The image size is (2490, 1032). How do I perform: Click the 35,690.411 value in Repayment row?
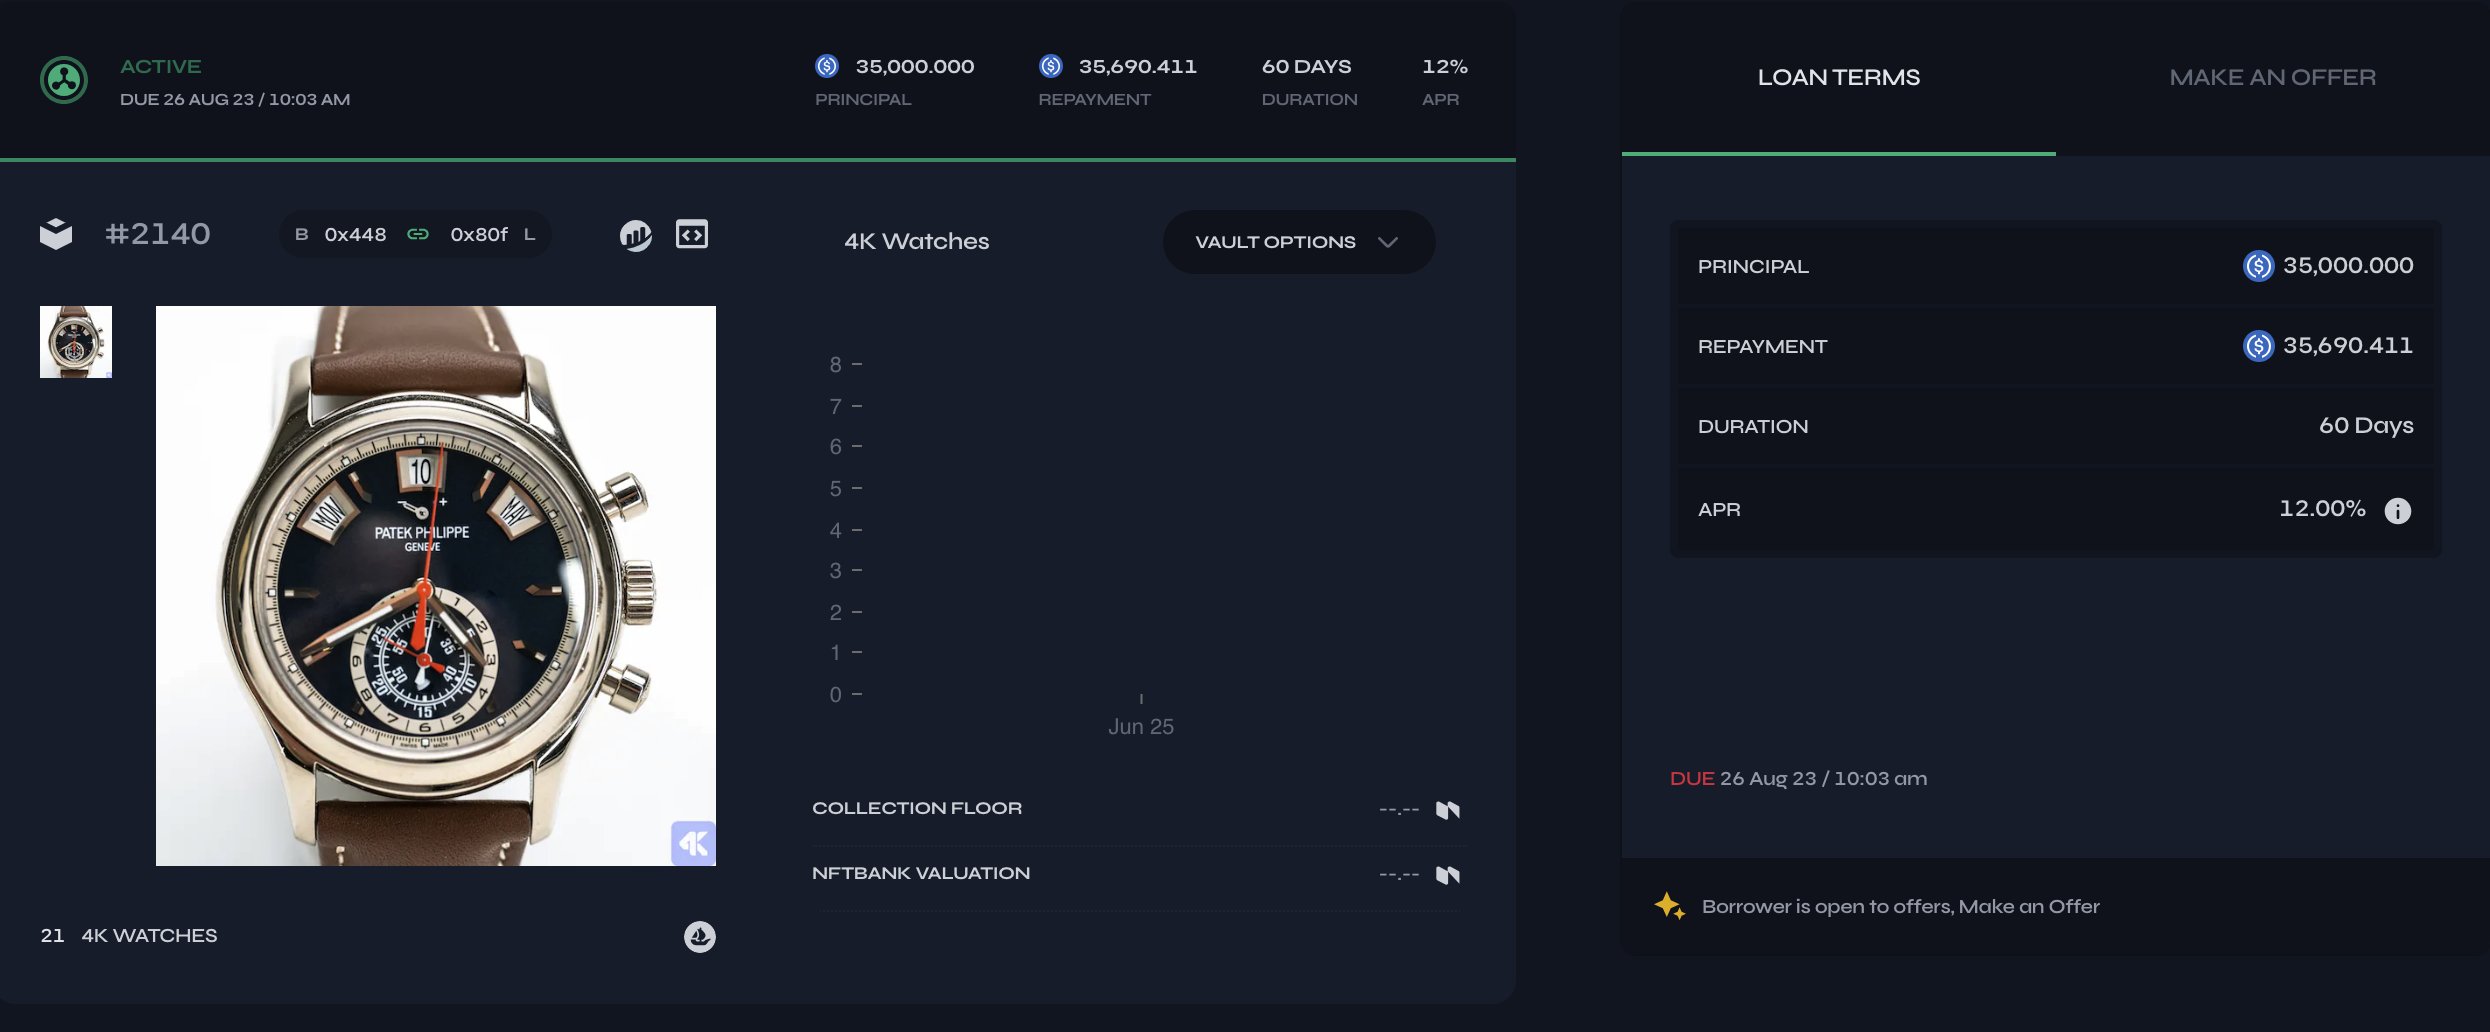tap(2348, 345)
